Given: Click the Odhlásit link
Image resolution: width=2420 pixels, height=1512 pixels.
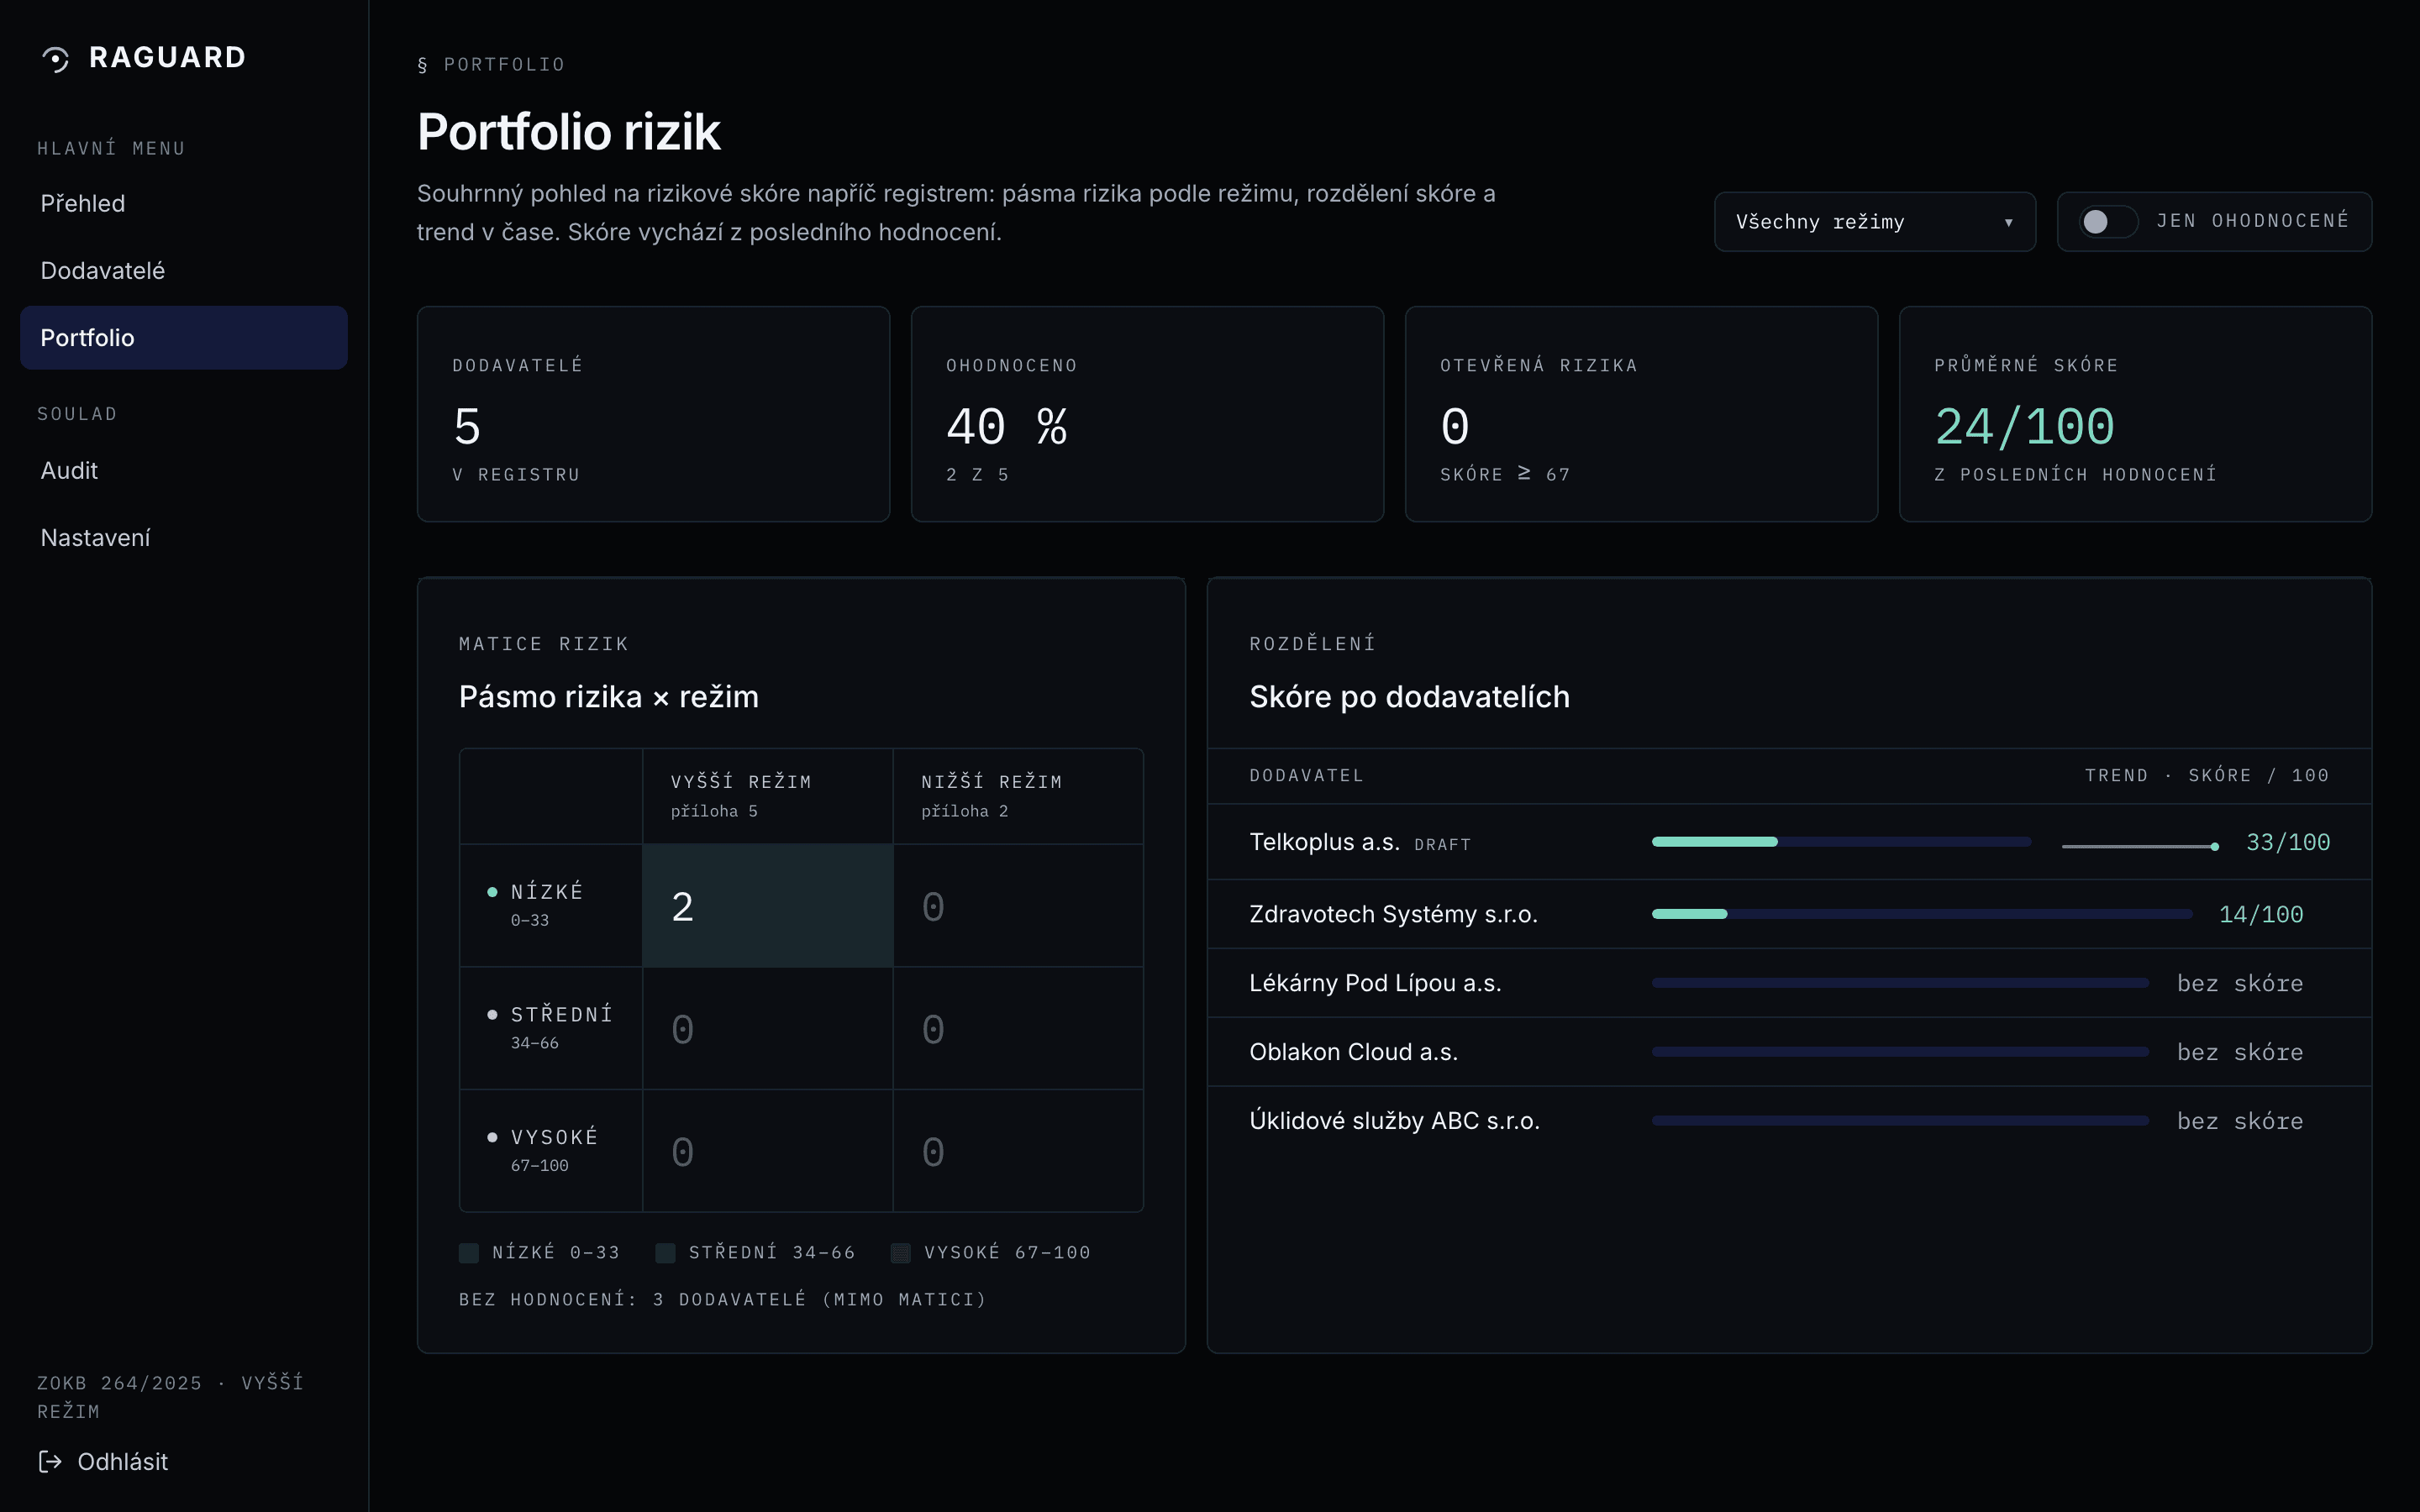Looking at the screenshot, I should (x=103, y=1462).
